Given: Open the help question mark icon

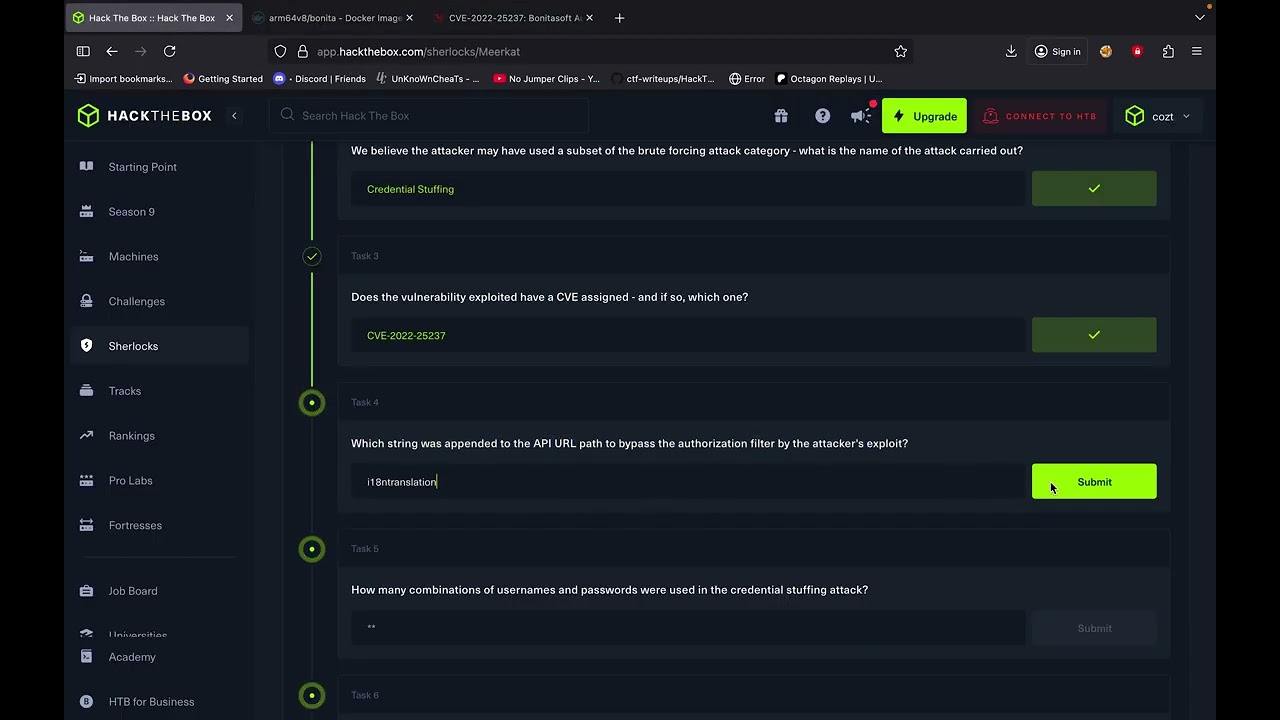Looking at the screenshot, I should 822,116.
